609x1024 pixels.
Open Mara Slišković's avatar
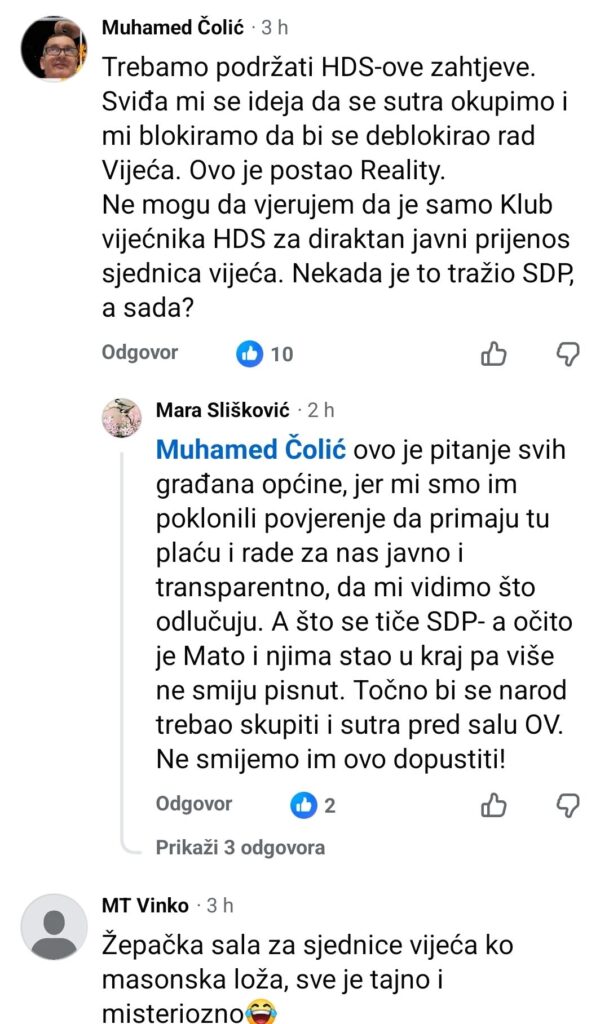pyautogui.click(x=121, y=417)
